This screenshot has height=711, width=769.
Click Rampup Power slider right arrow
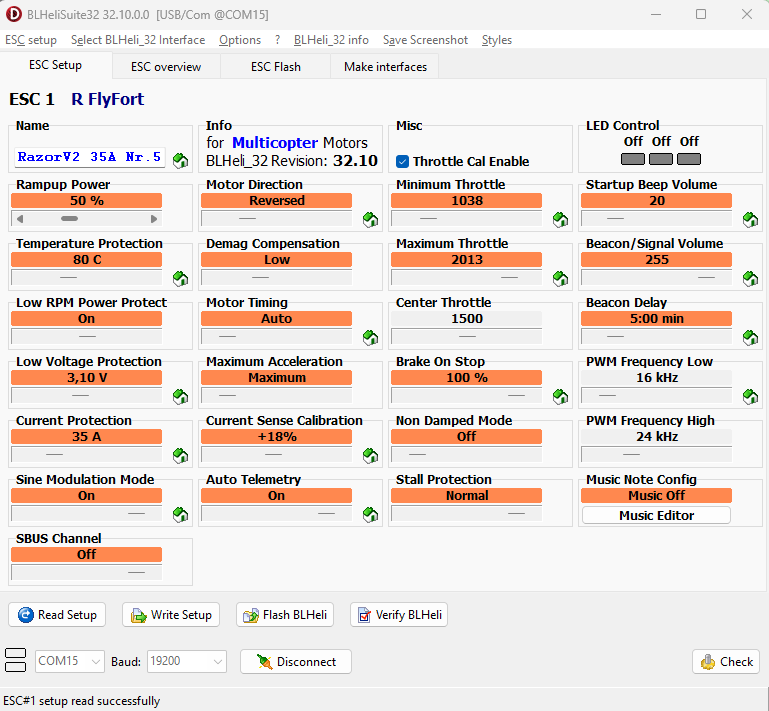(x=154, y=219)
